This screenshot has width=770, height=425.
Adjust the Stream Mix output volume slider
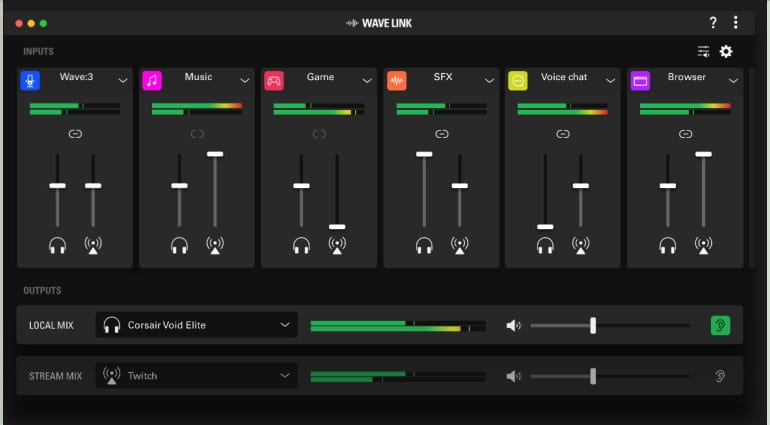click(610, 376)
